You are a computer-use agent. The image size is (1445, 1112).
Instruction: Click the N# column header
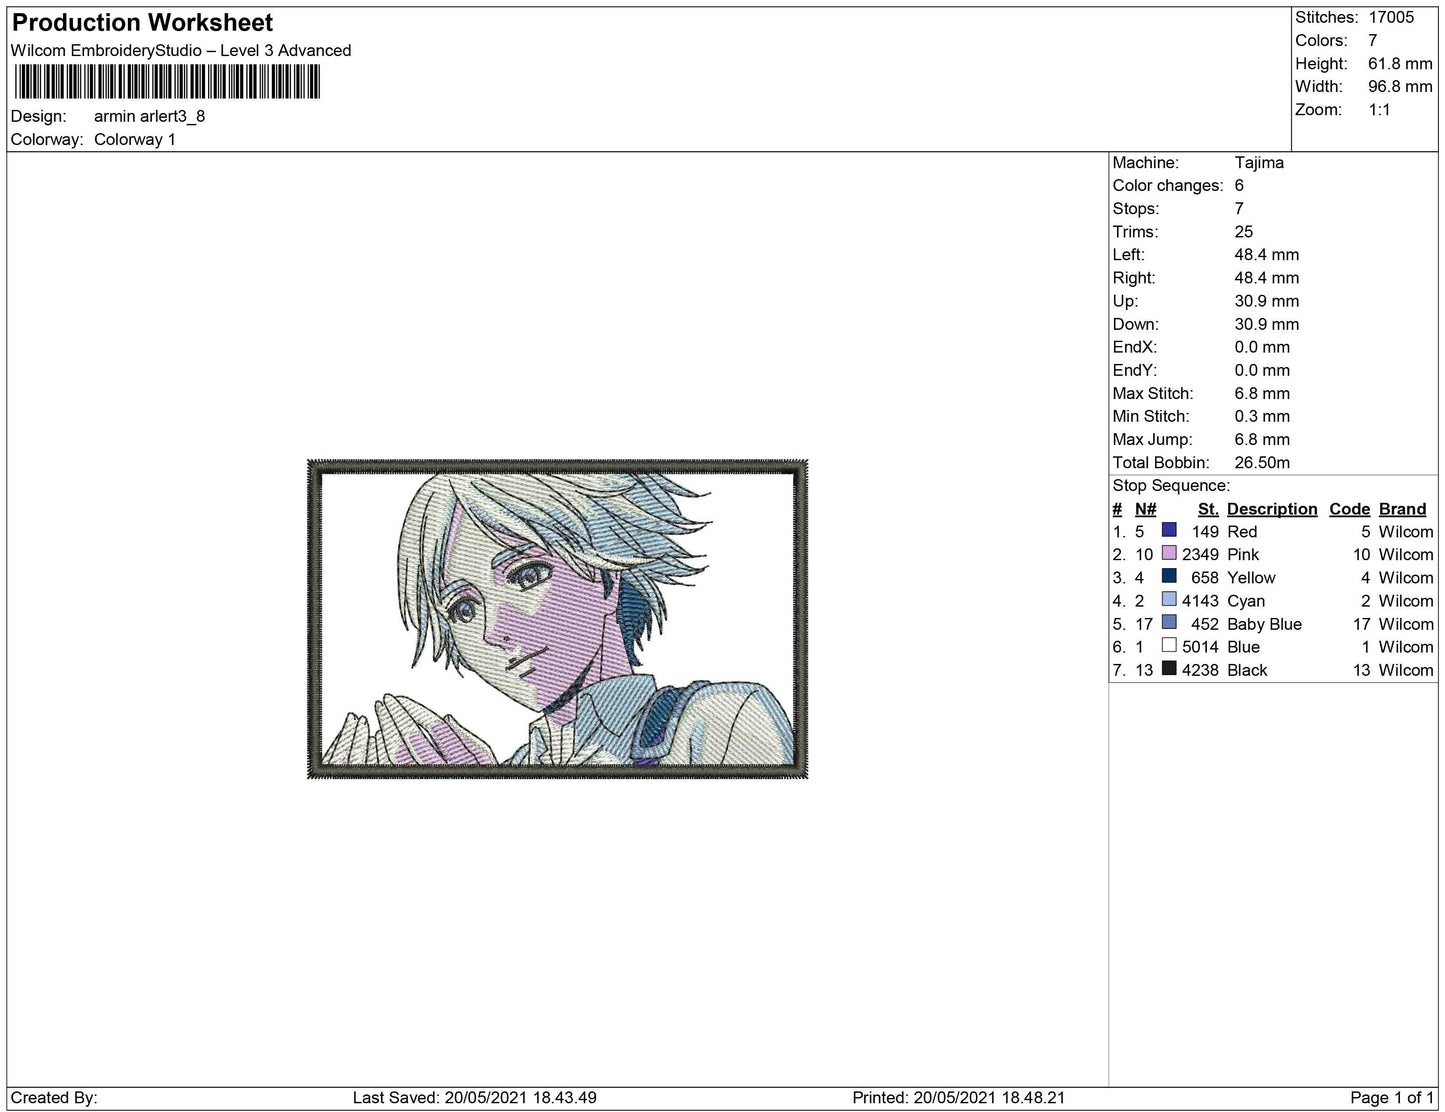click(x=1145, y=509)
